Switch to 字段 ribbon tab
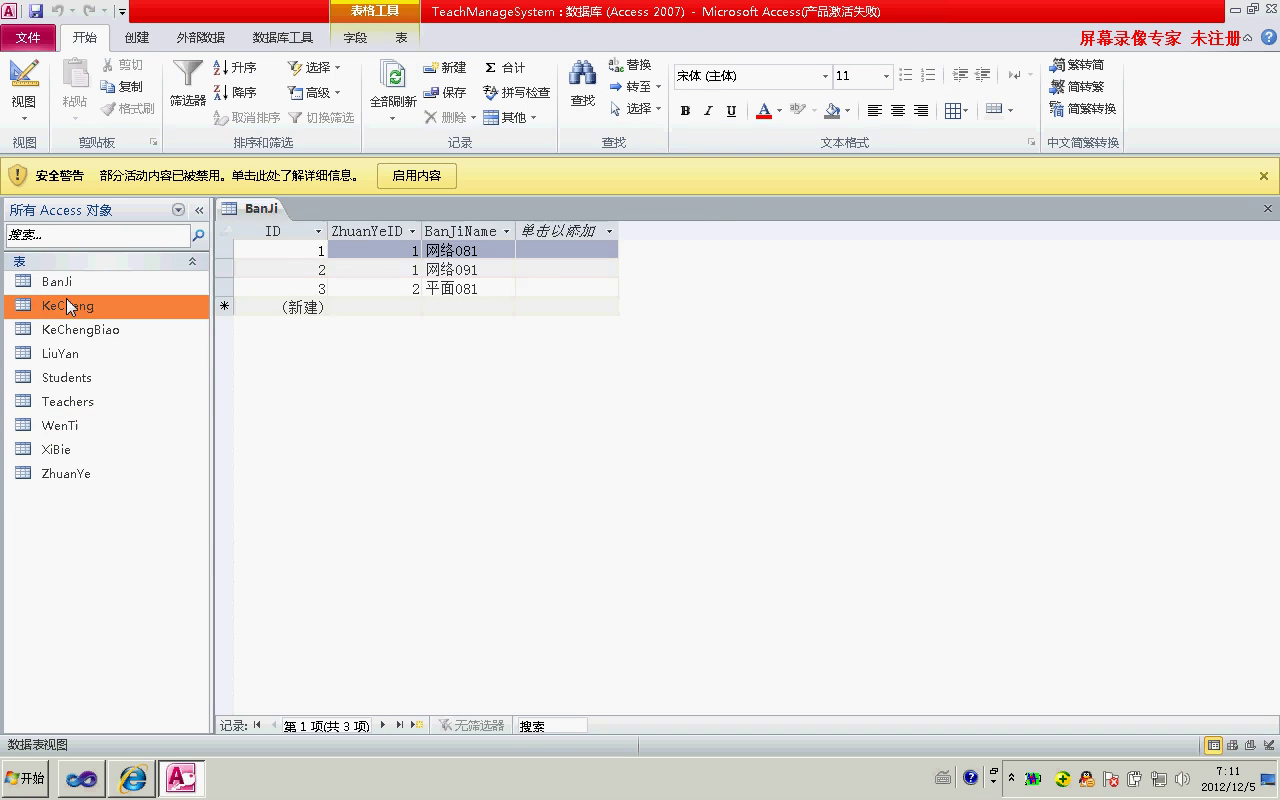Image resolution: width=1280 pixels, height=800 pixels. [355, 37]
